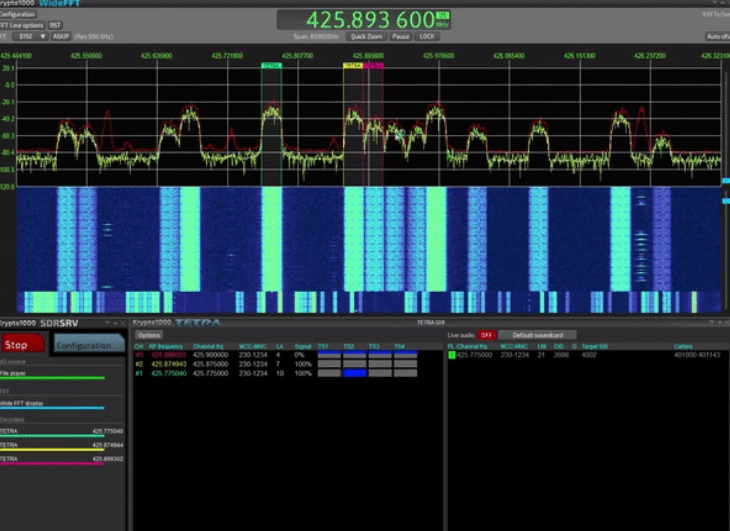Click the cyan level slider handle right of spectrum
This screenshot has height=531, width=730.
tap(725, 181)
